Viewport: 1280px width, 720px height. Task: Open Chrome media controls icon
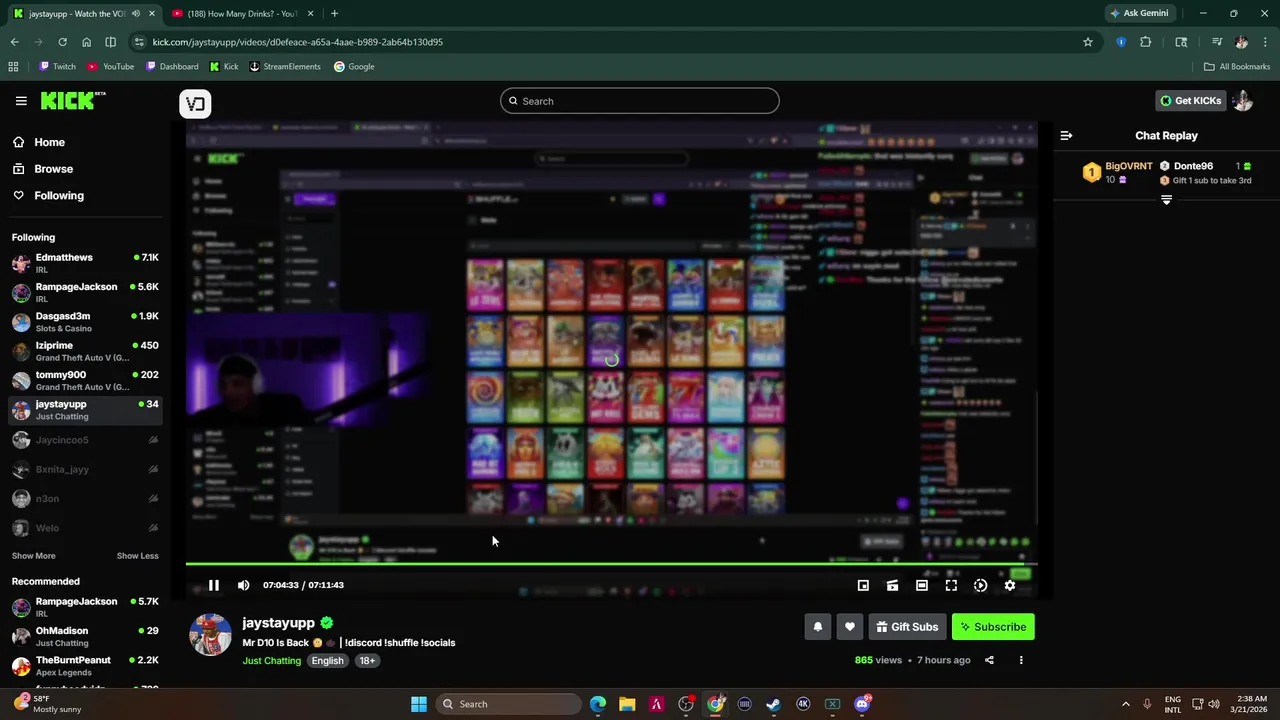point(1217,42)
